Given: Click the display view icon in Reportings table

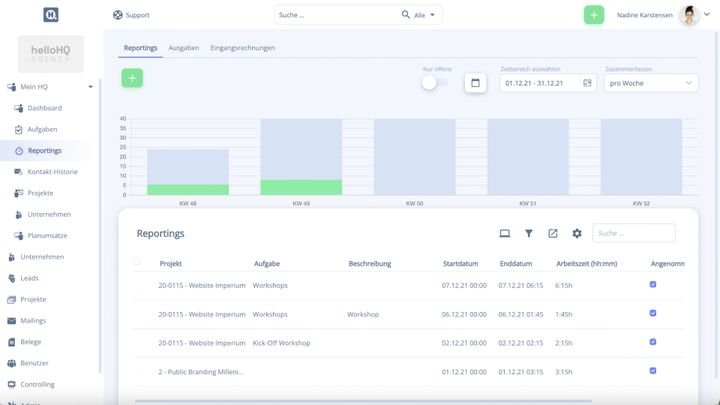Looking at the screenshot, I should click(x=505, y=233).
